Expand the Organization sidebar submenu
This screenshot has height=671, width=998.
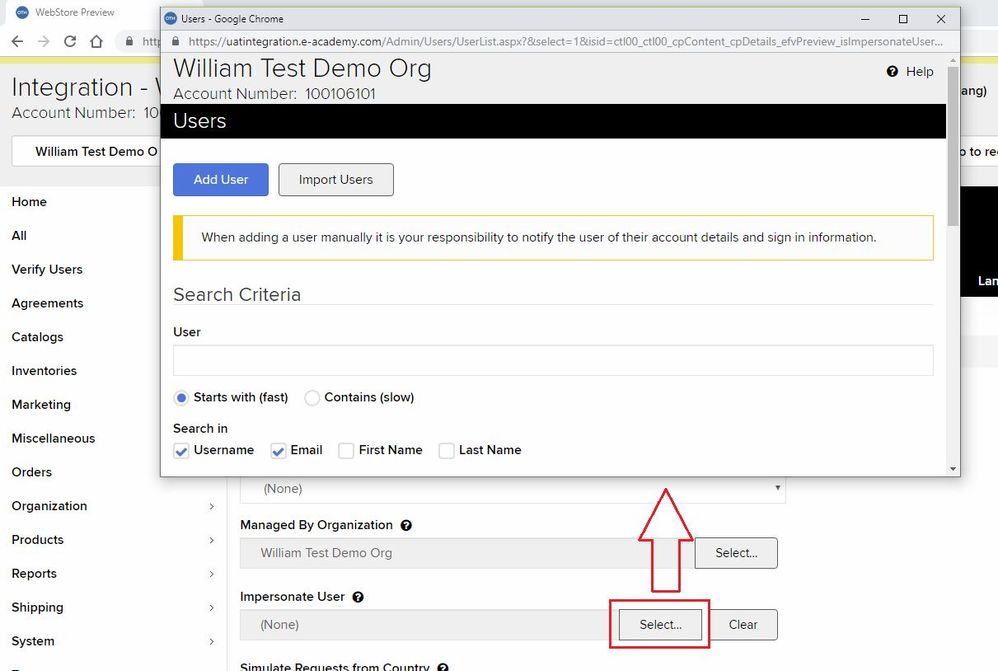pyautogui.click(x=211, y=507)
